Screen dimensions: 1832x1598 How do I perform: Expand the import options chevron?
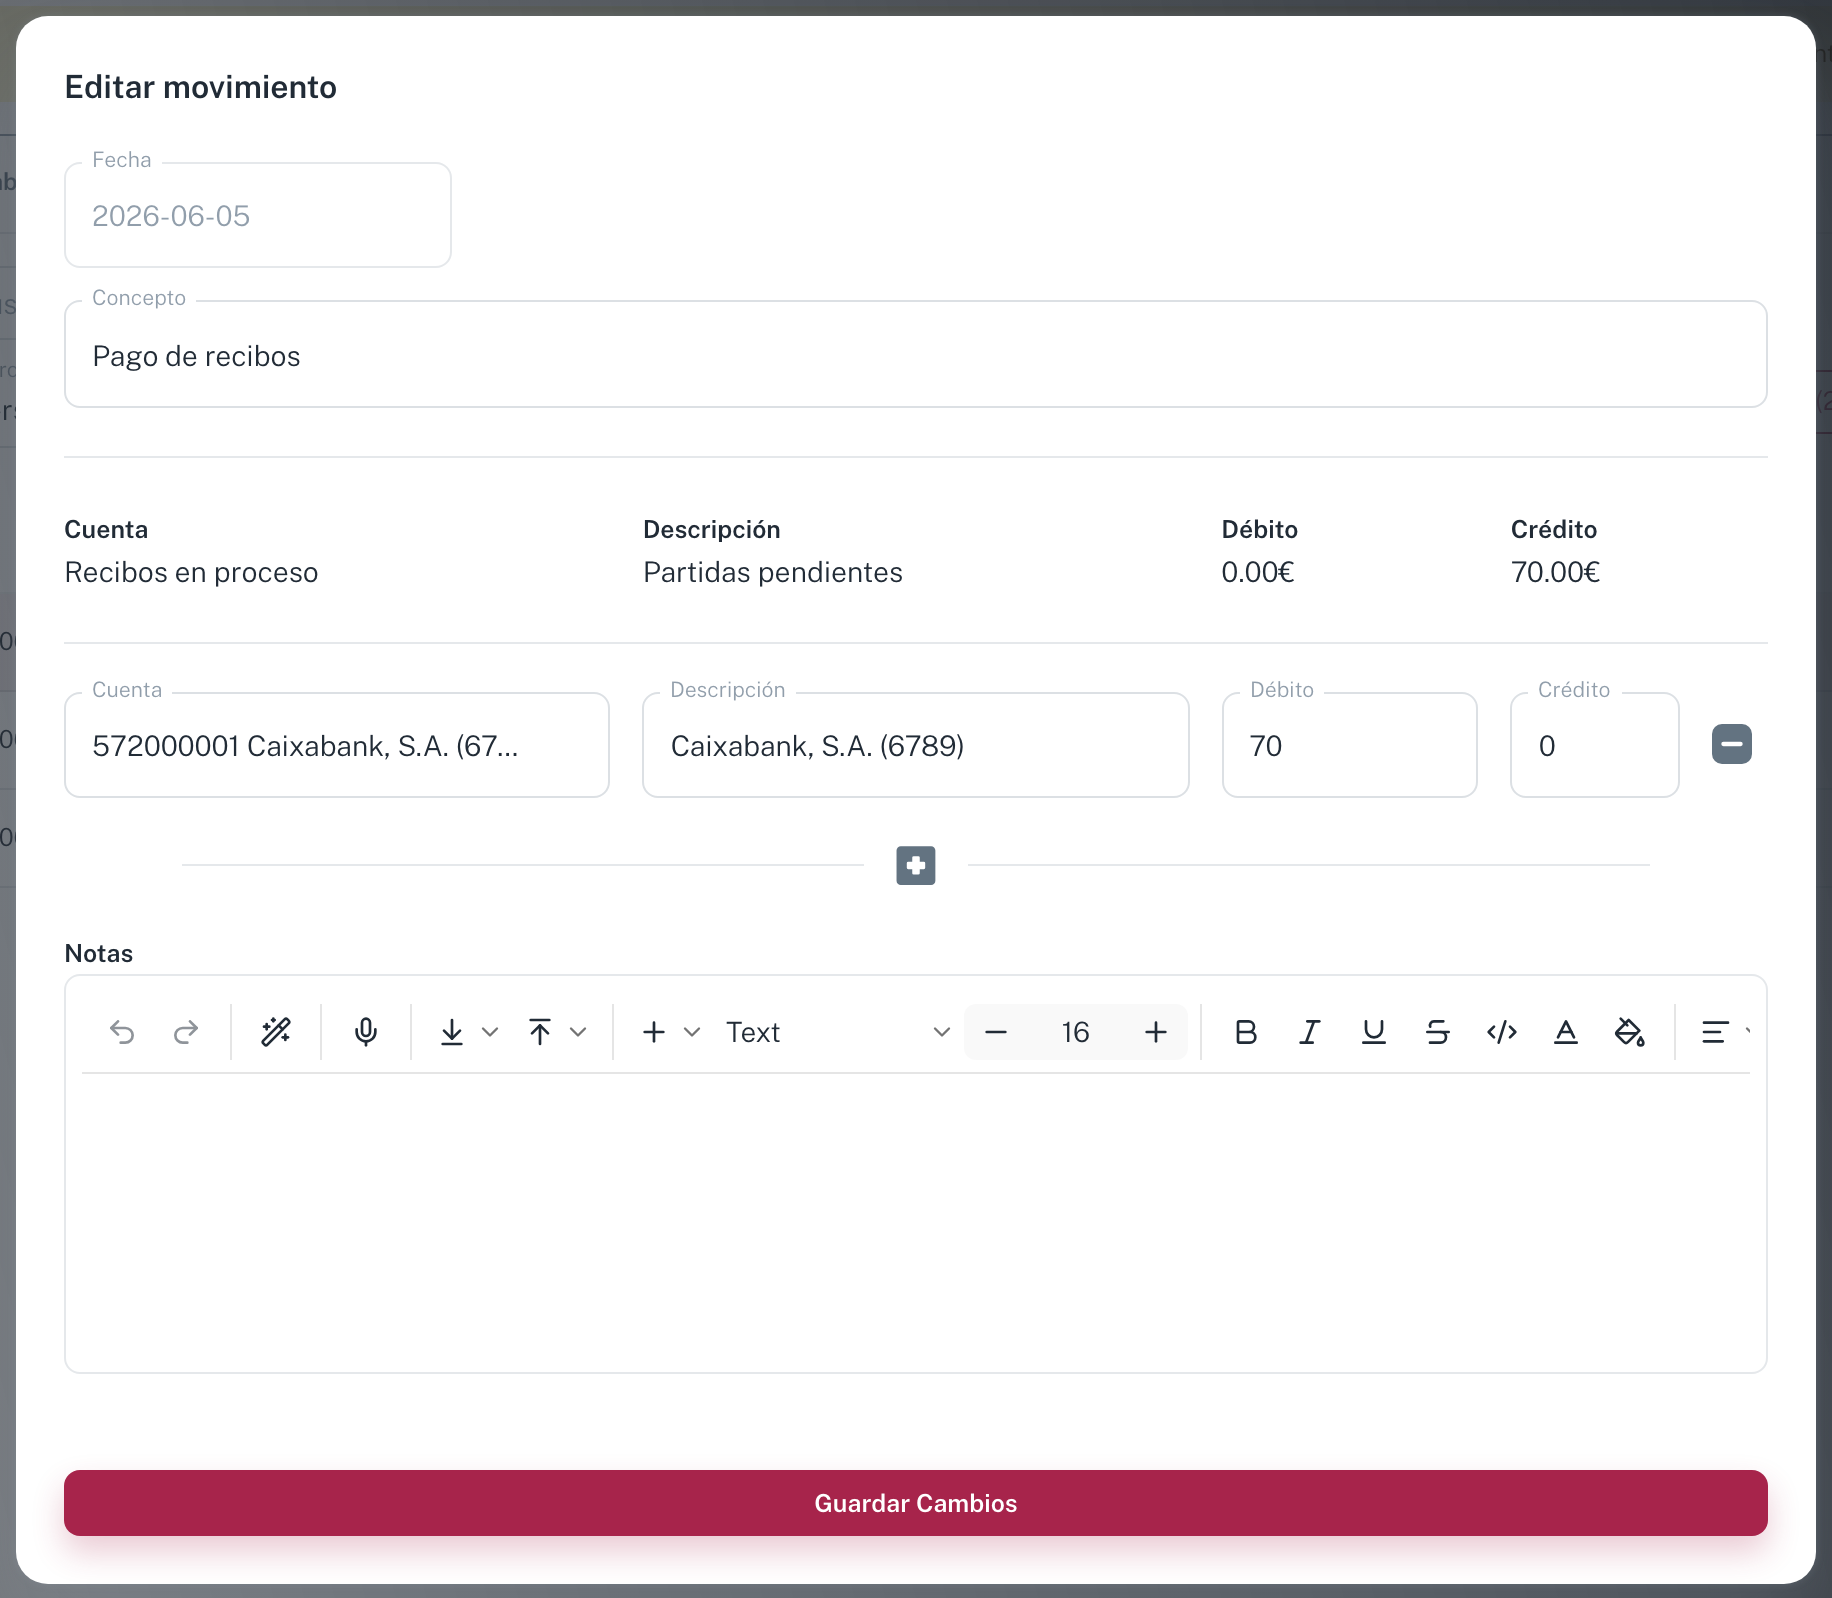click(490, 1032)
